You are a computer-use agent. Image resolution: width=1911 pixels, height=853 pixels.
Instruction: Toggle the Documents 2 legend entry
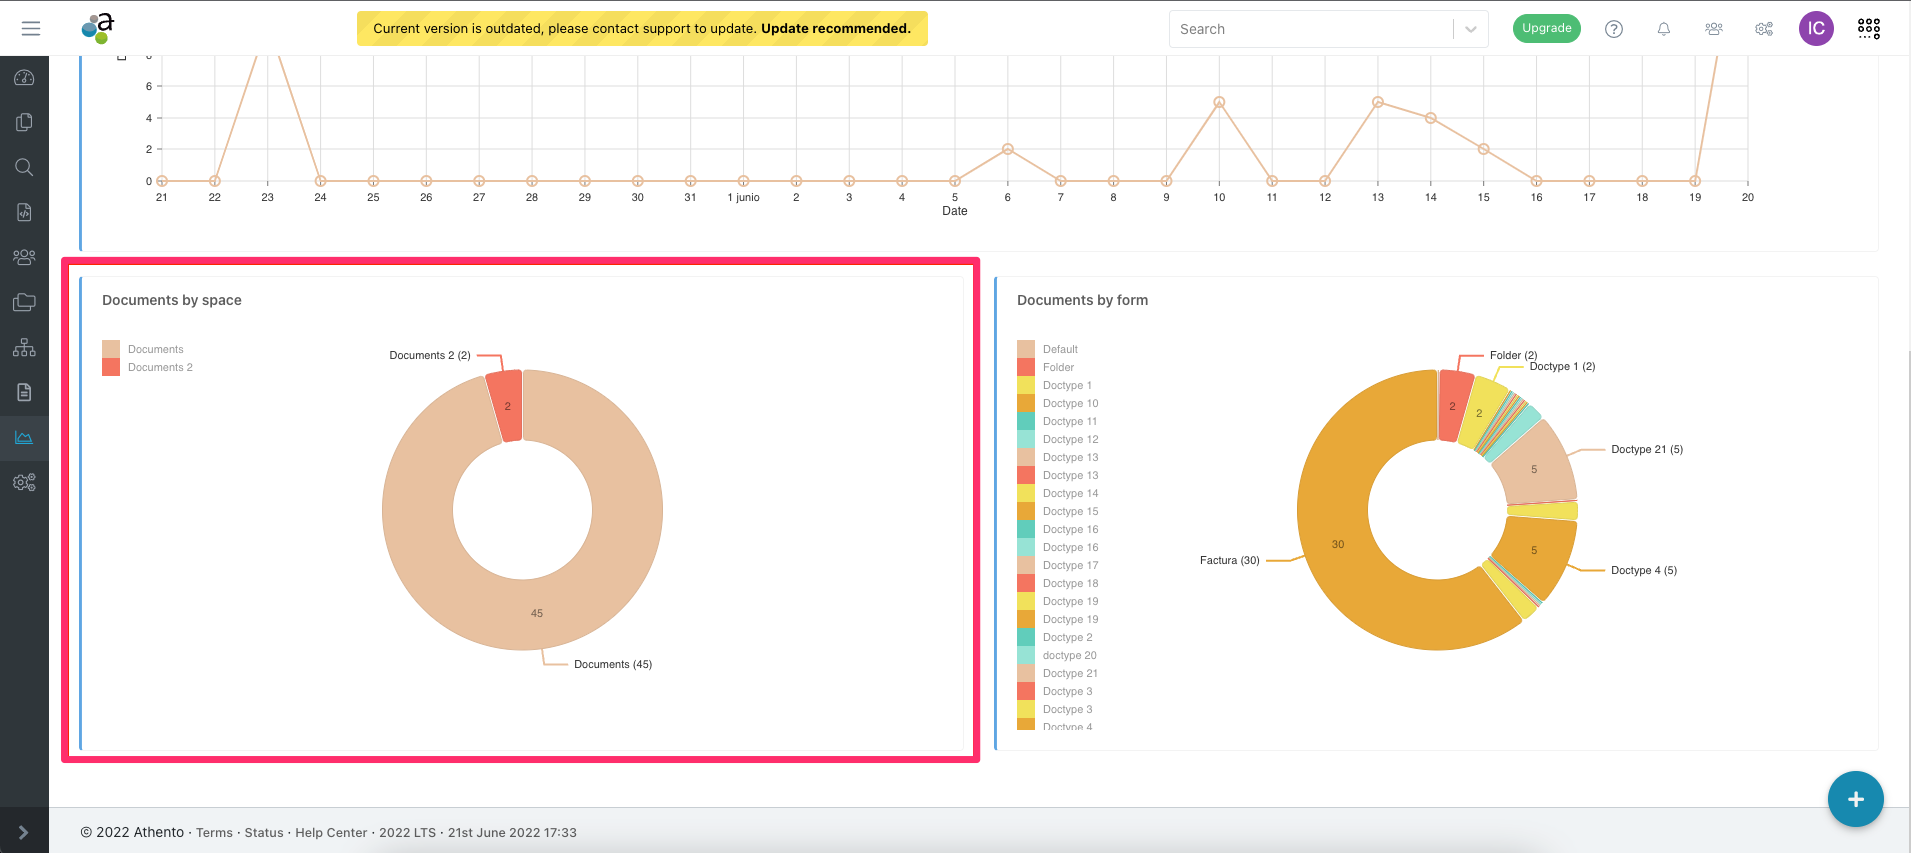coord(160,367)
